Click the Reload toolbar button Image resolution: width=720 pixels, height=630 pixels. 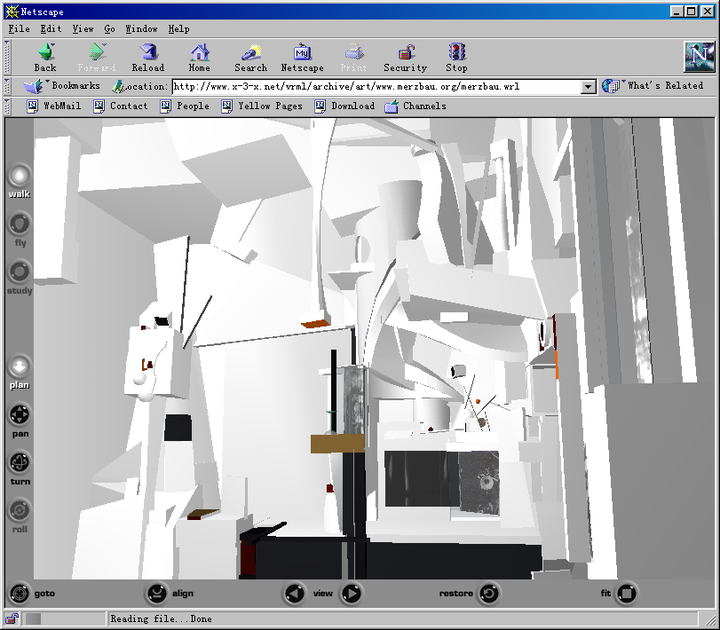click(x=148, y=57)
